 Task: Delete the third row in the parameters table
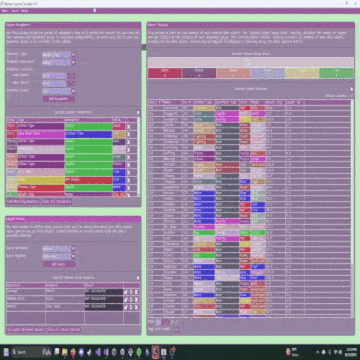pyautogui.click(x=128, y=142)
